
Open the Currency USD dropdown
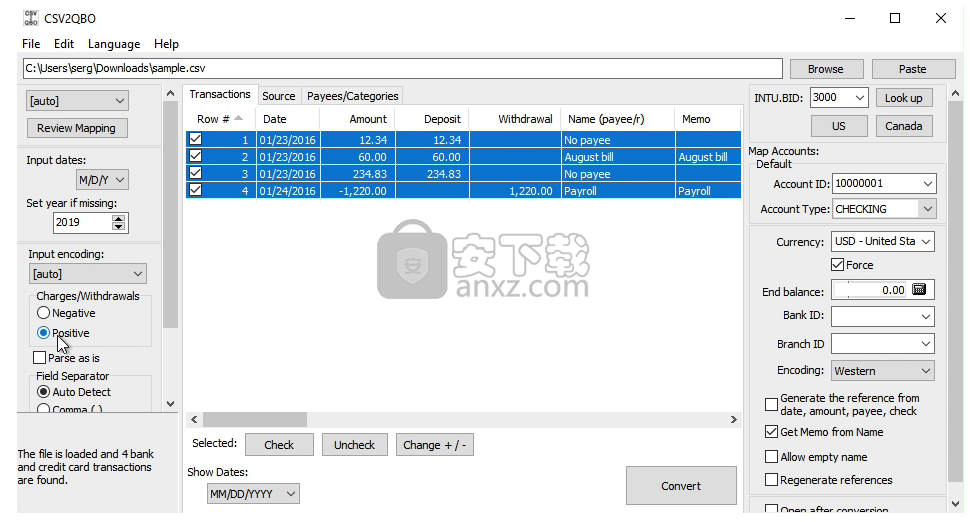pos(883,241)
